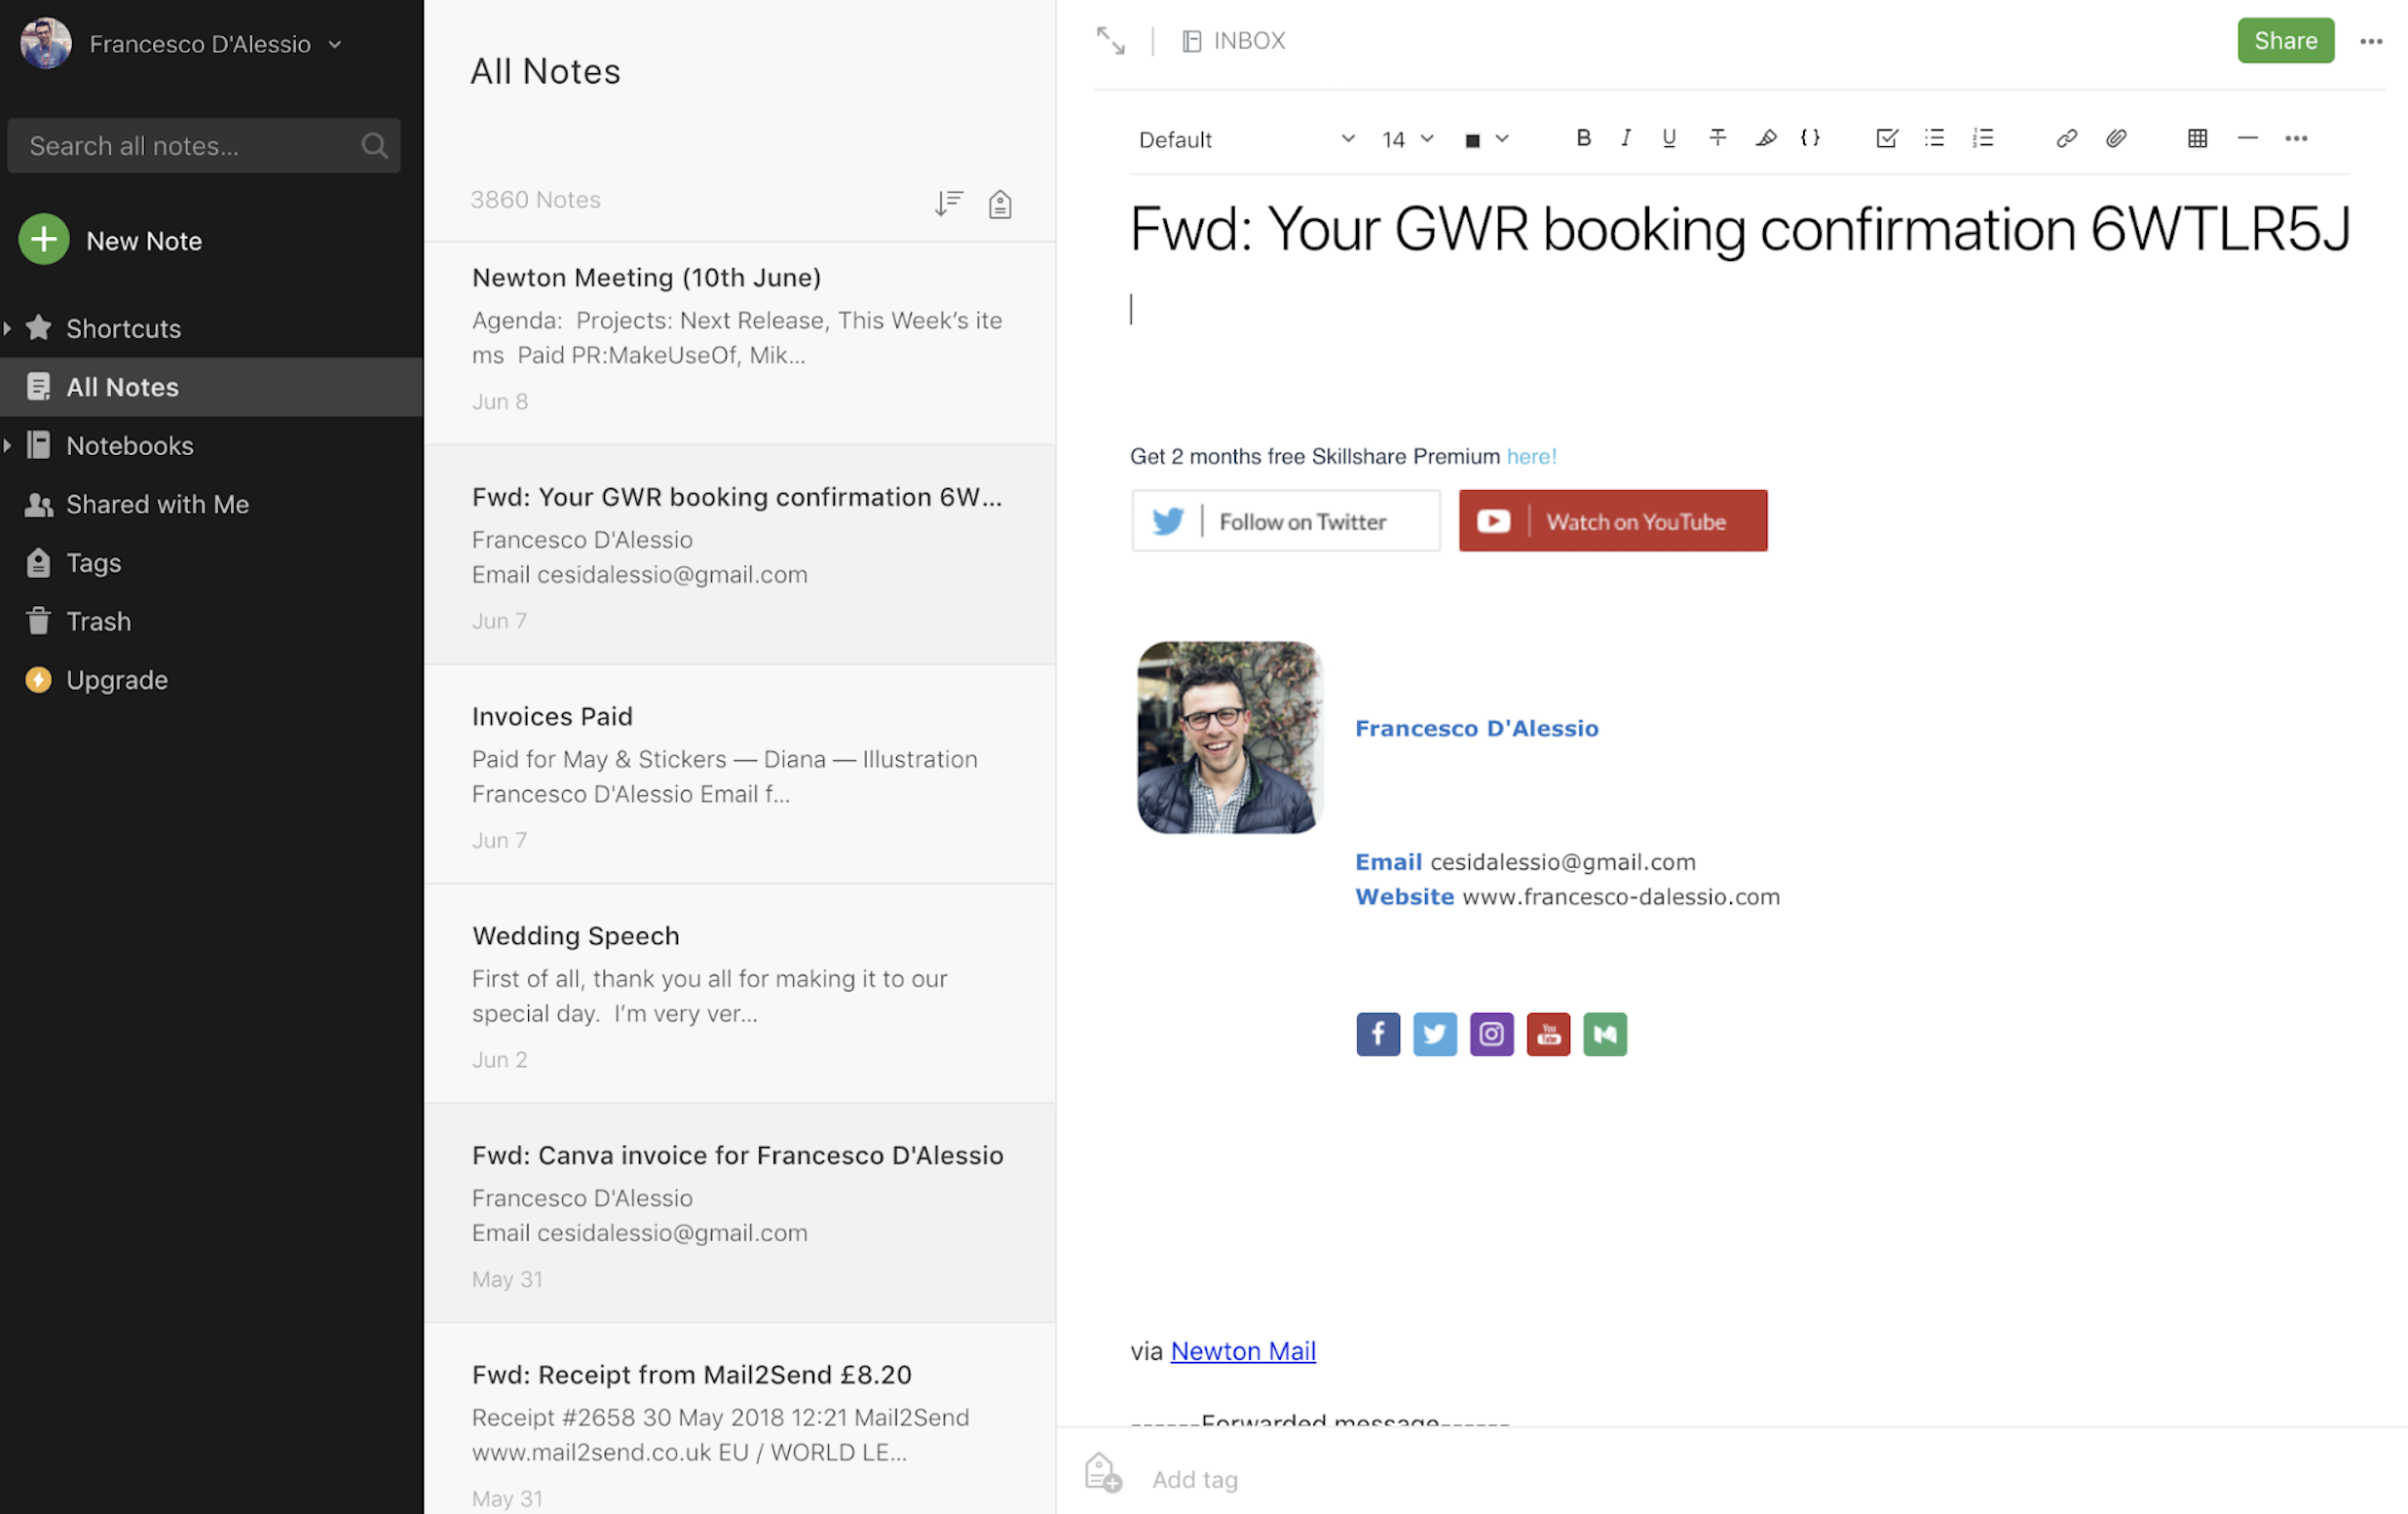Open the Wedding Speech note
2408x1514 pixels.
click(x=739, y=994)
